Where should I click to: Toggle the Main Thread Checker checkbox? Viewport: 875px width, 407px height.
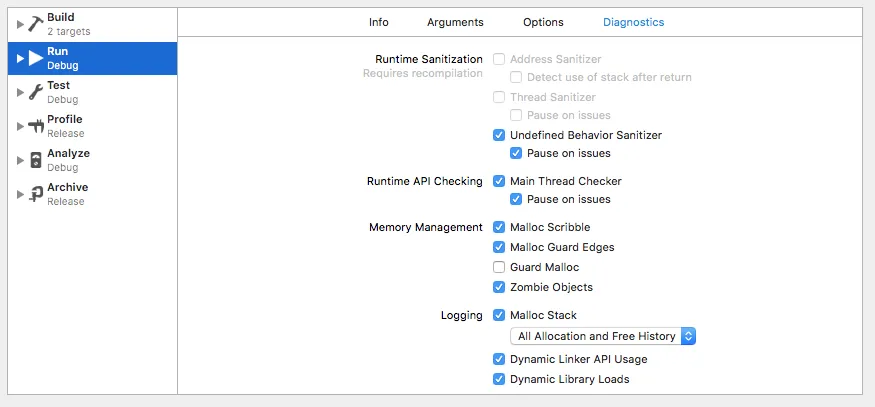click(499, 181)
